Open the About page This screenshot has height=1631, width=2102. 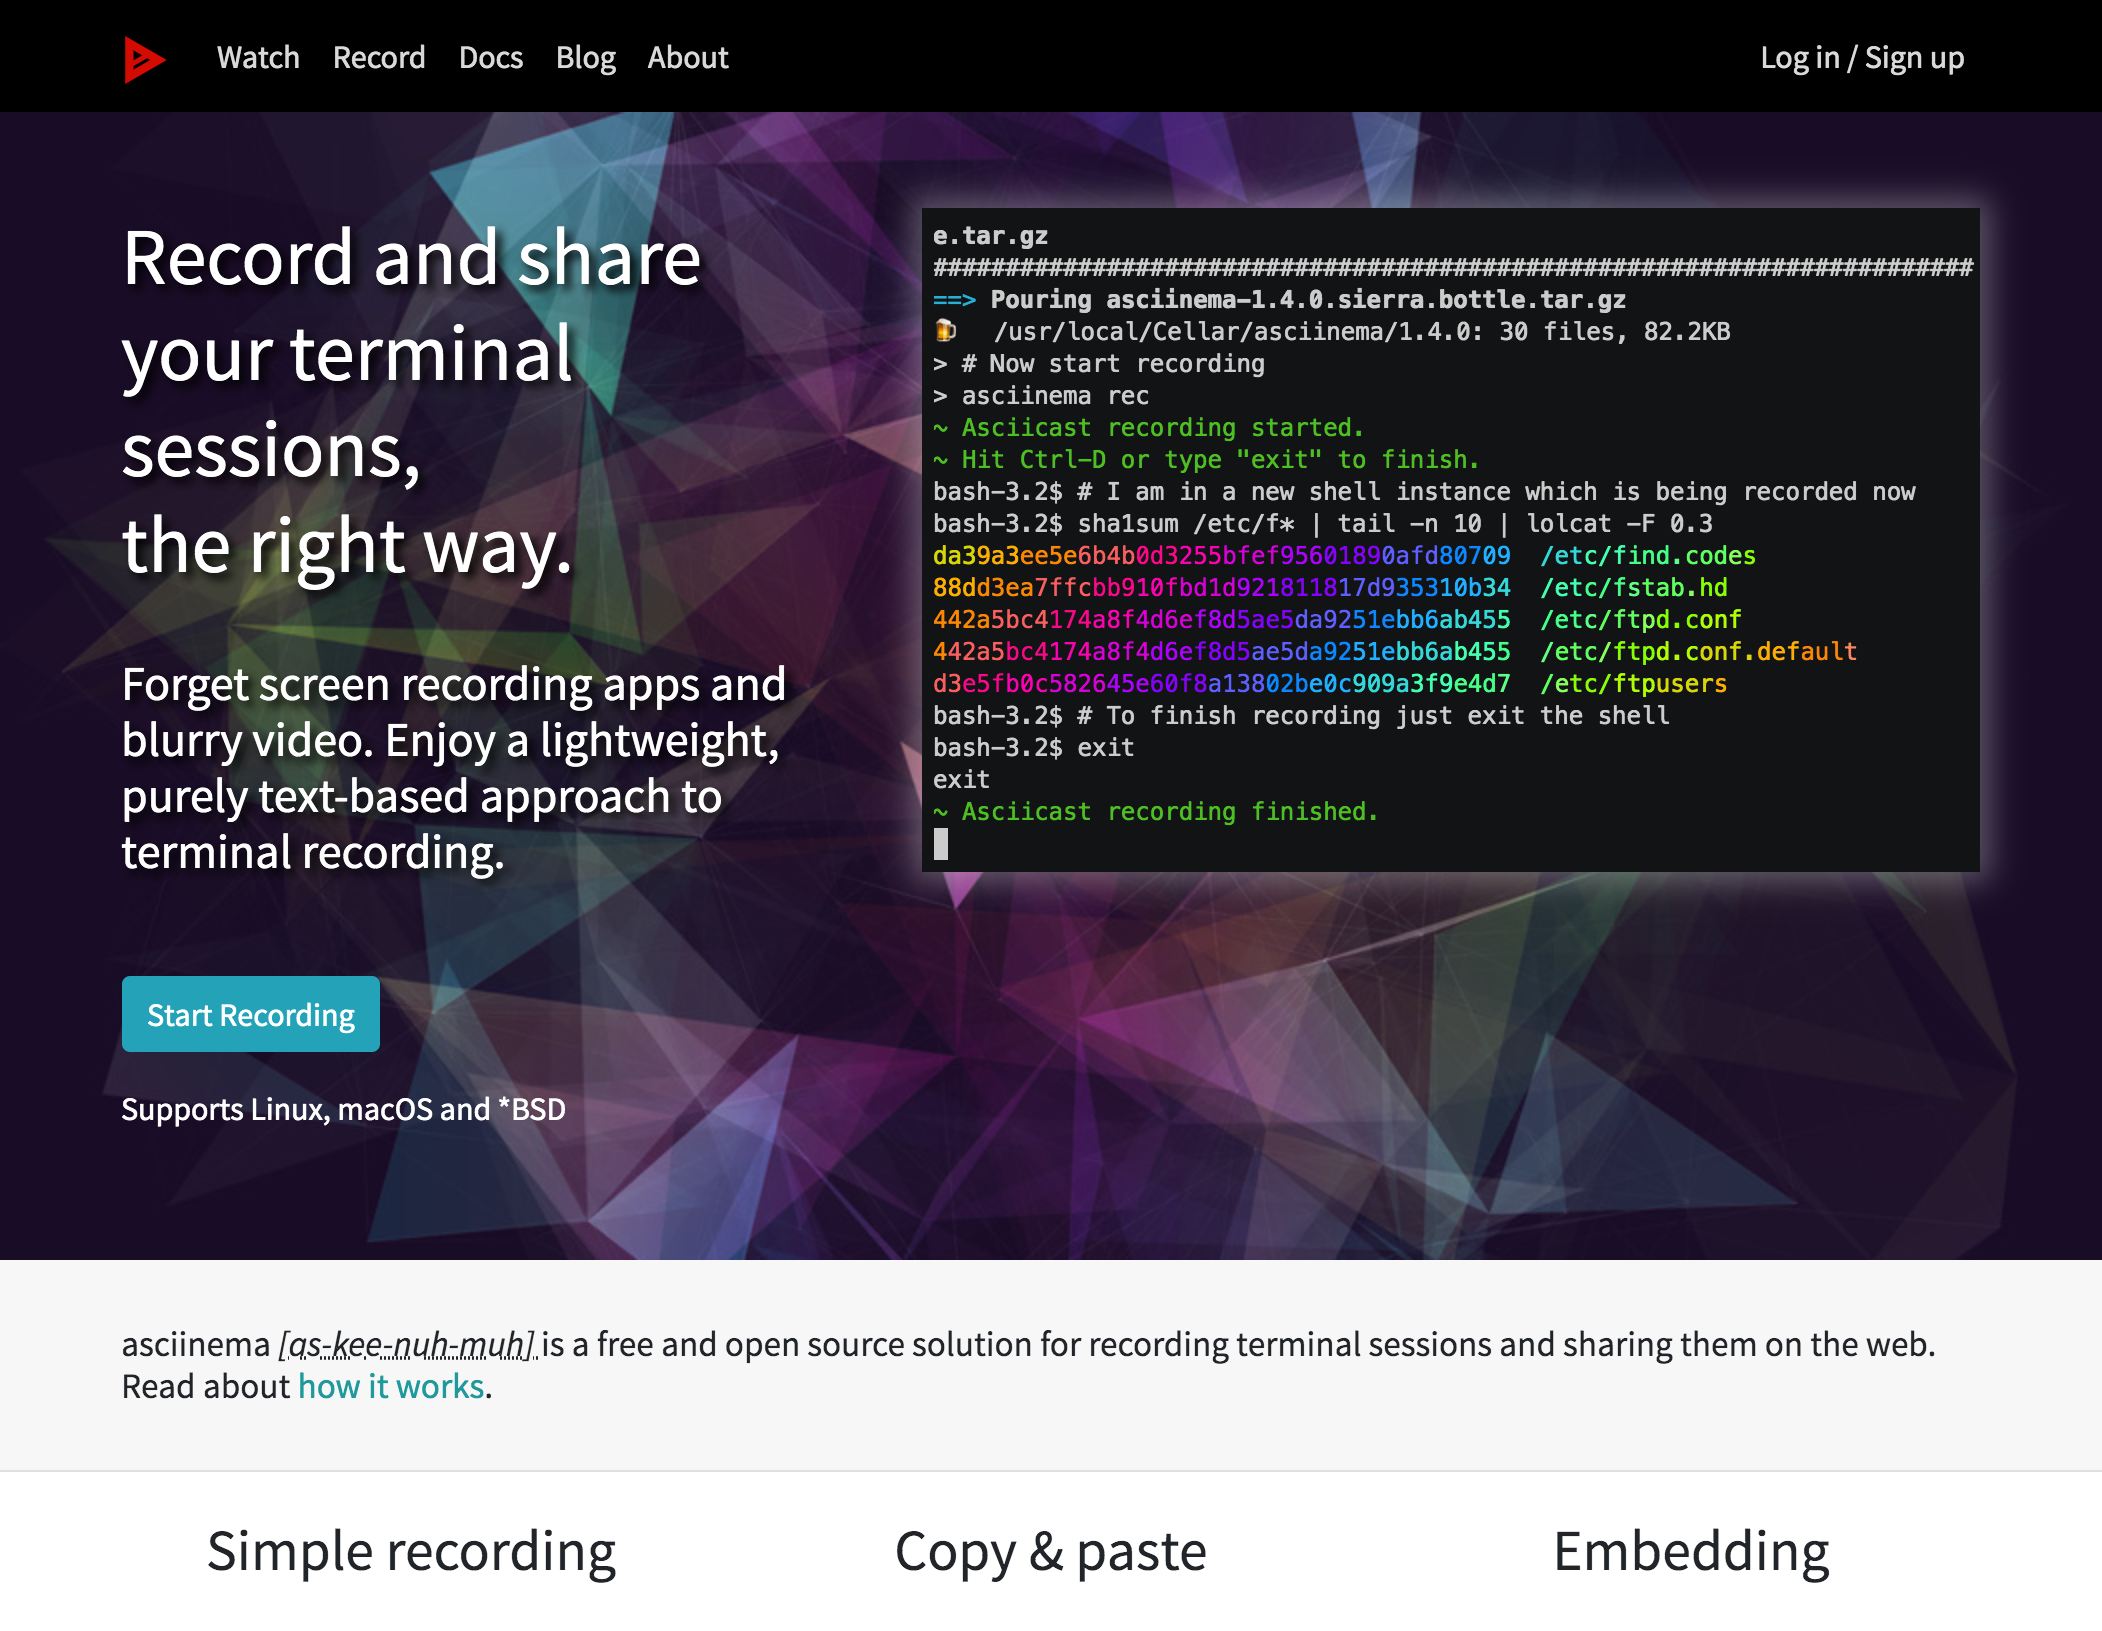click(688, 58)
